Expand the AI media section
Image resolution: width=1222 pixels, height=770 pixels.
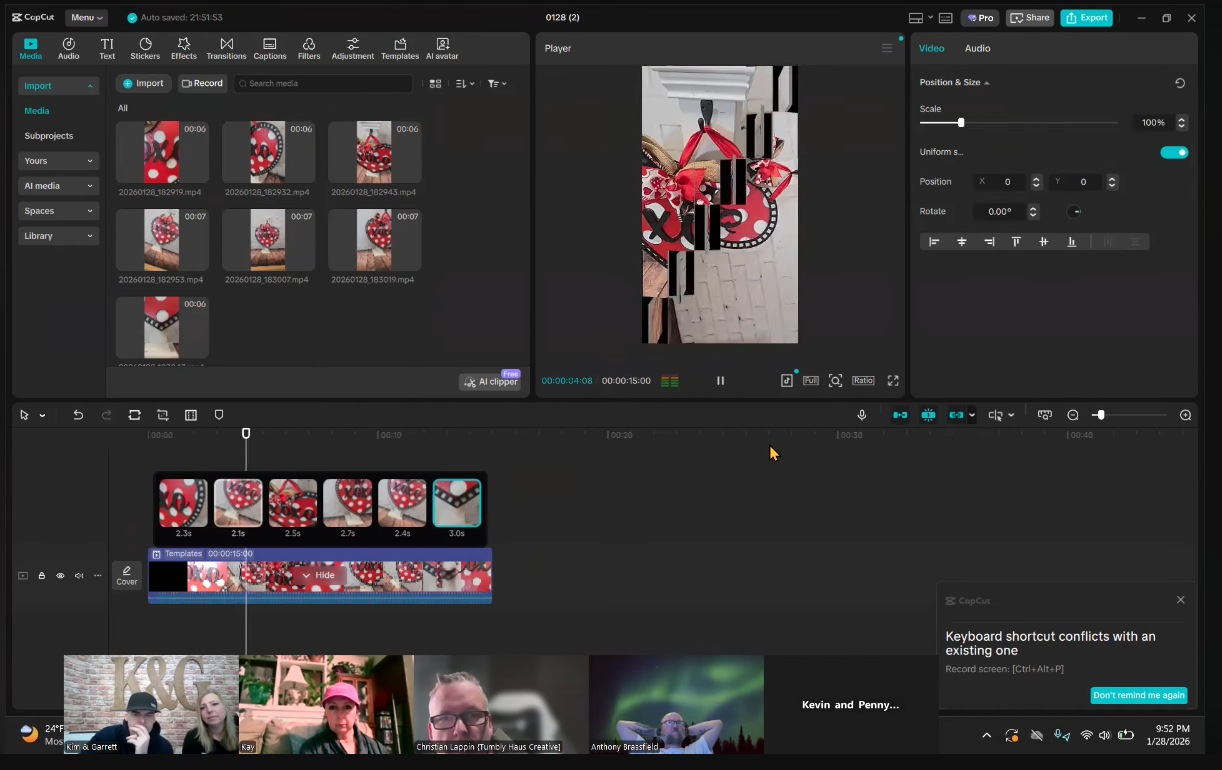[59, 186]
